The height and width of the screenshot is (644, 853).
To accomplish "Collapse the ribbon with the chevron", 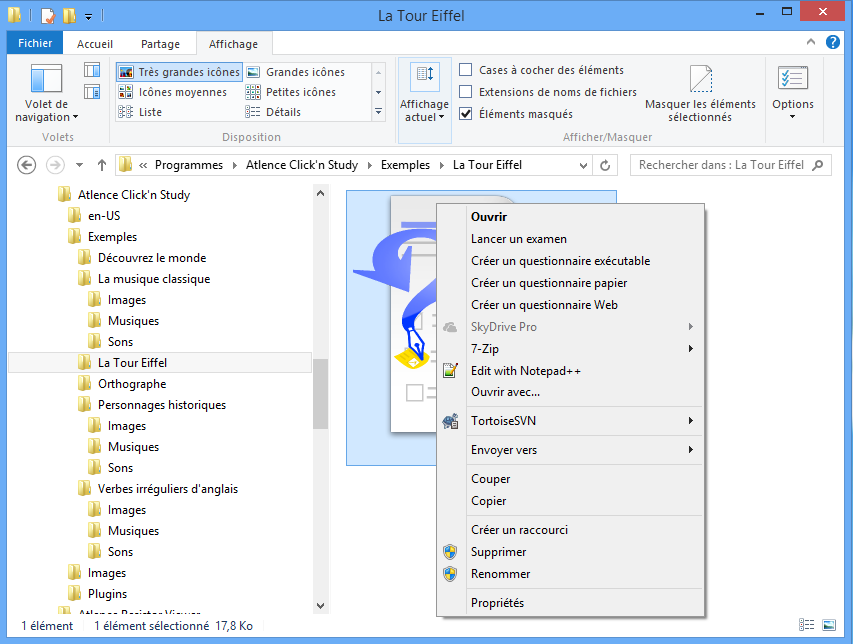I will click(x=811, y=42).
